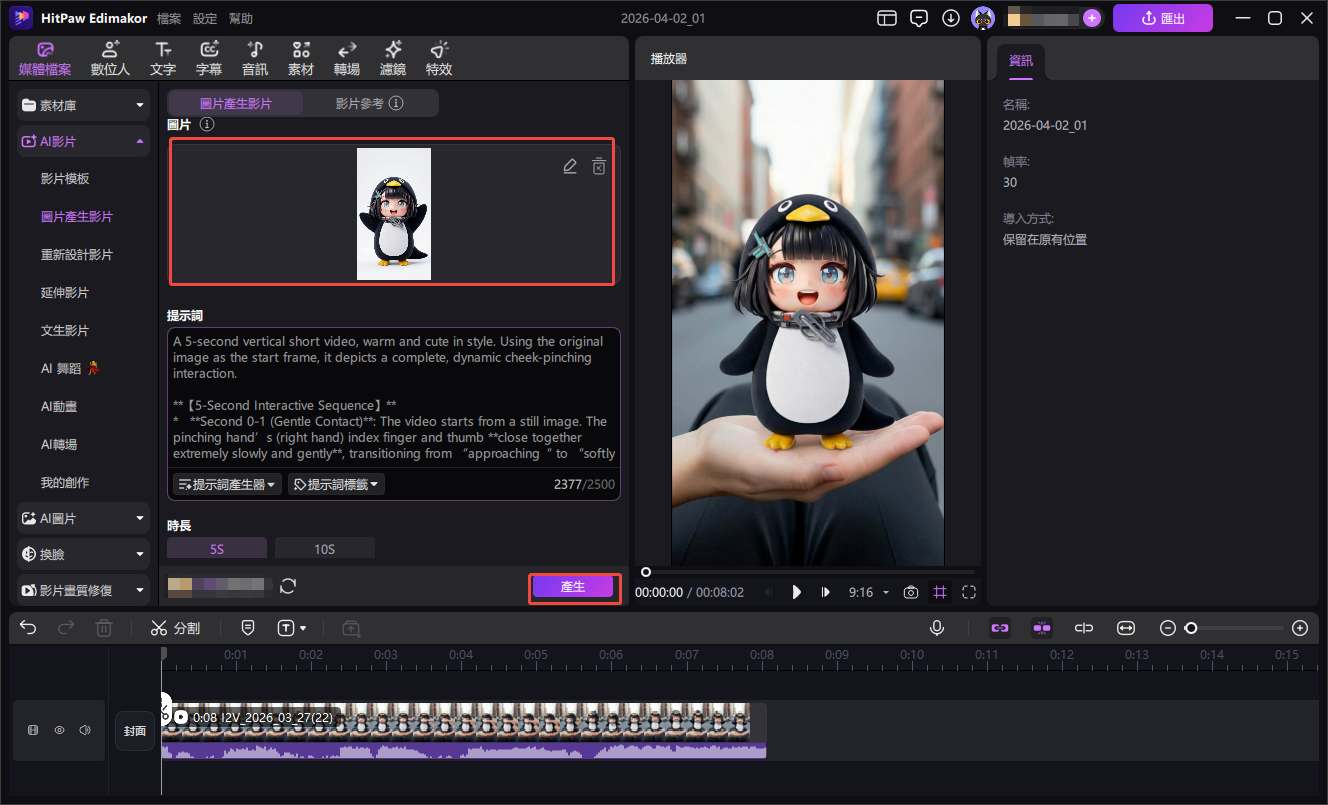The width and height of the screenshot is (1328, 805).
Task: Click the 產生 generate button
Action: tap(573, 587)
